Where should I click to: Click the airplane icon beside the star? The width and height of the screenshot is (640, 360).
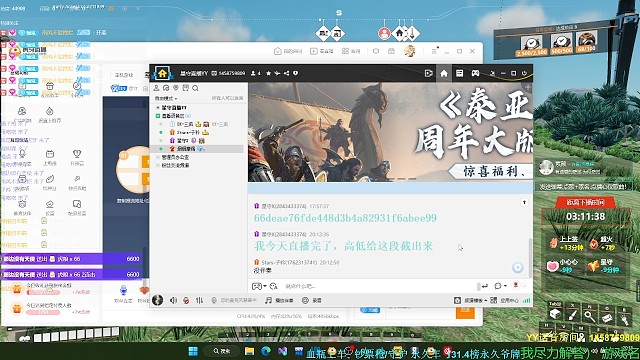click(x=277, y=73)
